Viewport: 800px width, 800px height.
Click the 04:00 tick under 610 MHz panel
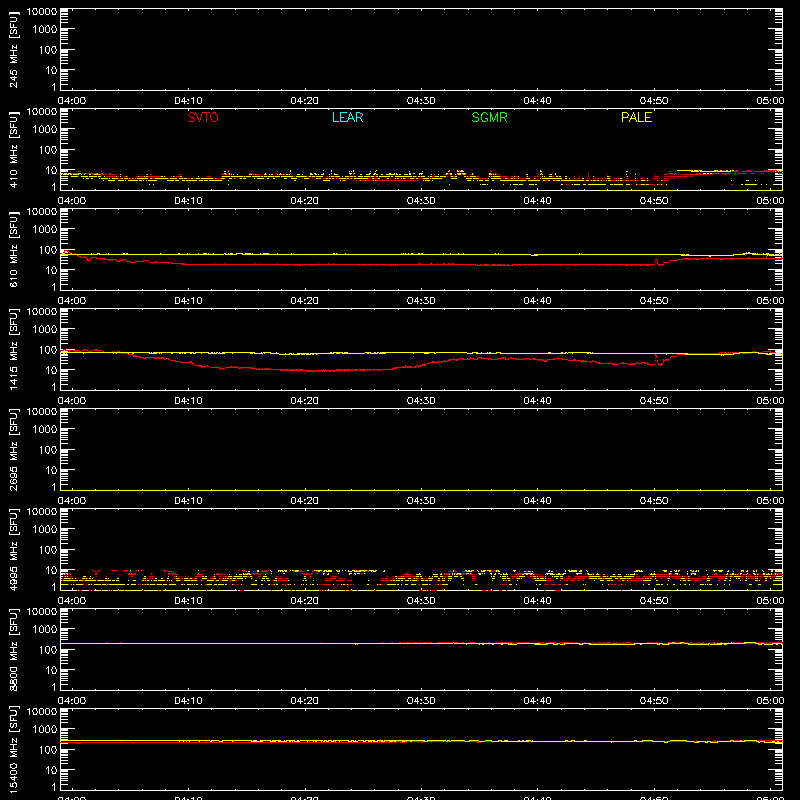(72, 301)
